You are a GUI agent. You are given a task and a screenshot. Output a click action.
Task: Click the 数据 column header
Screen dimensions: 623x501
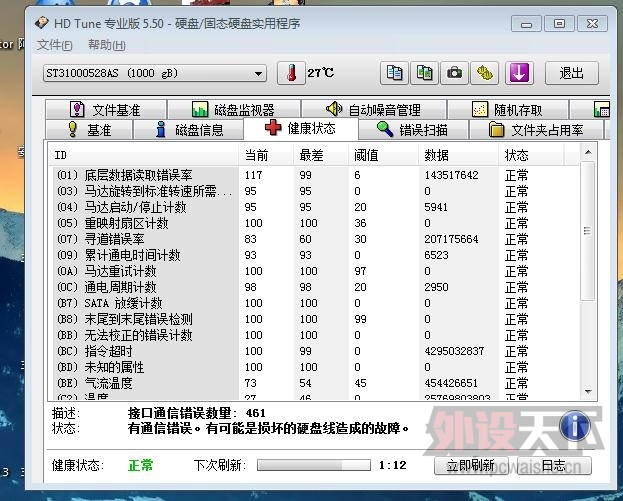coord(458,155)
